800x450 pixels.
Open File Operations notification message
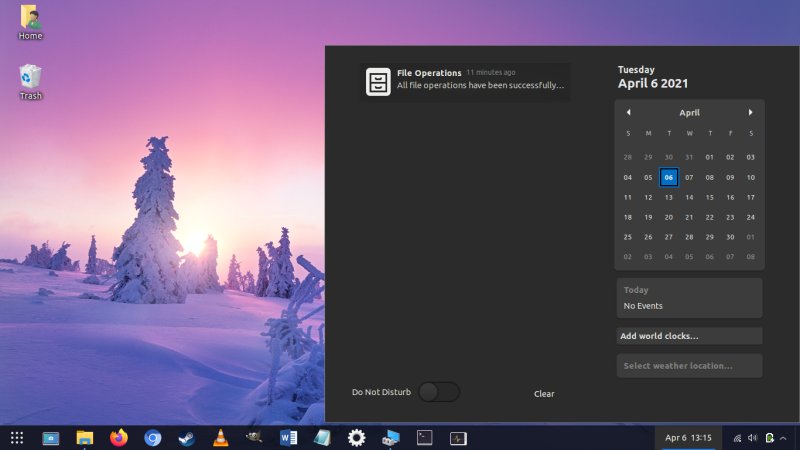tap(465, 82)
